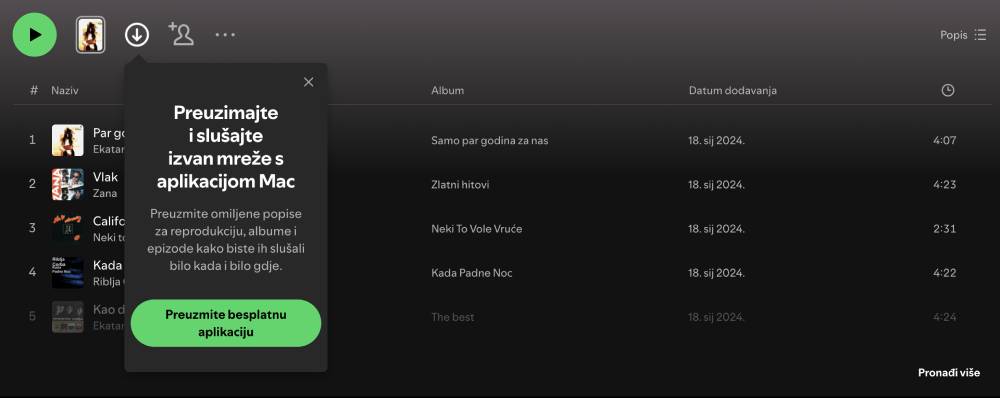Open album Samo par godina za nas
Screen dimensions: 1000x398
click(x=490, y=140)
